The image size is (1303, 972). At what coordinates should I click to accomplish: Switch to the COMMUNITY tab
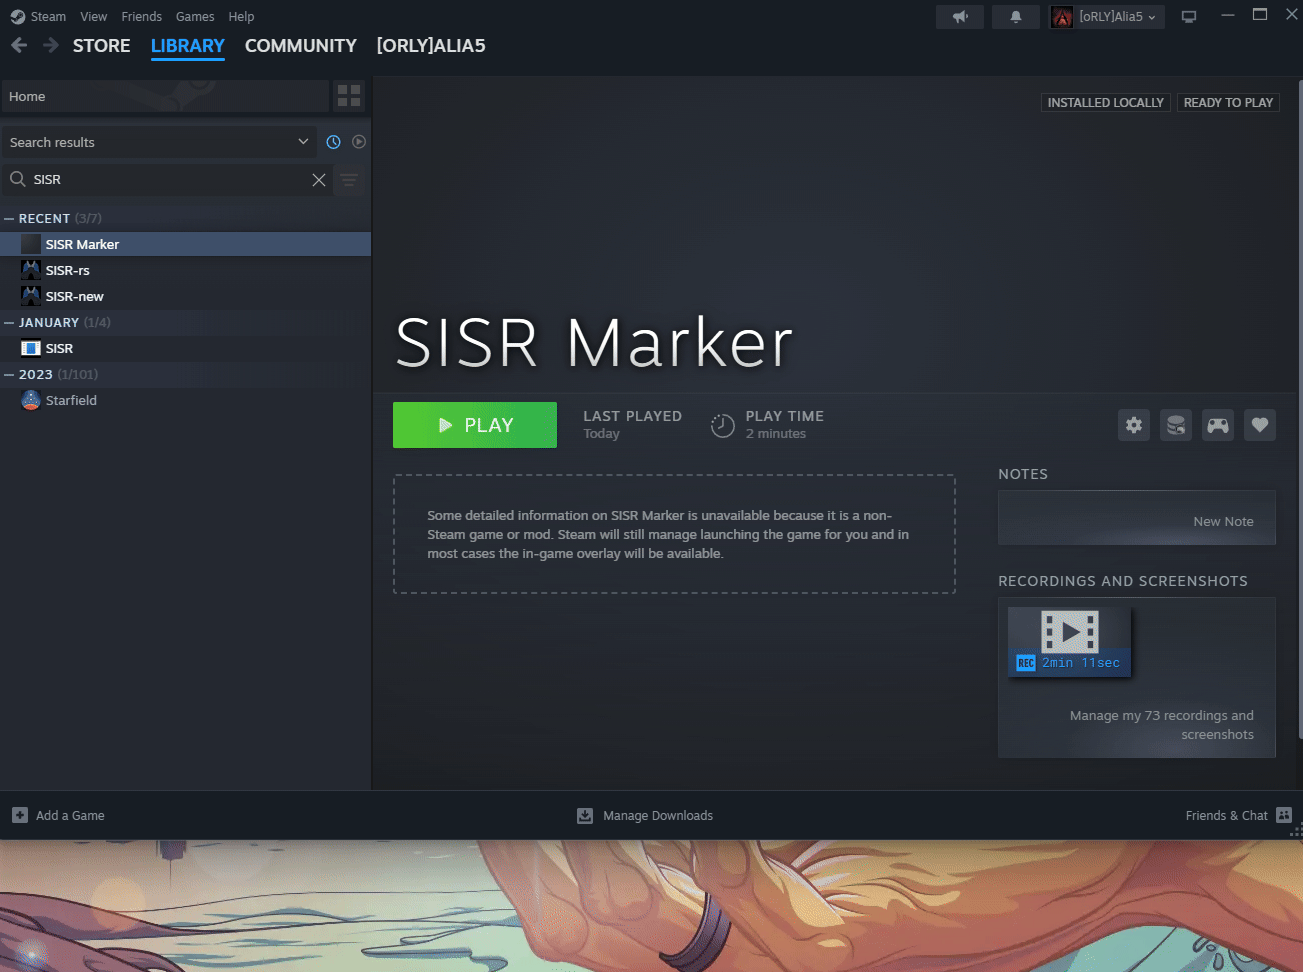point(301,46)
